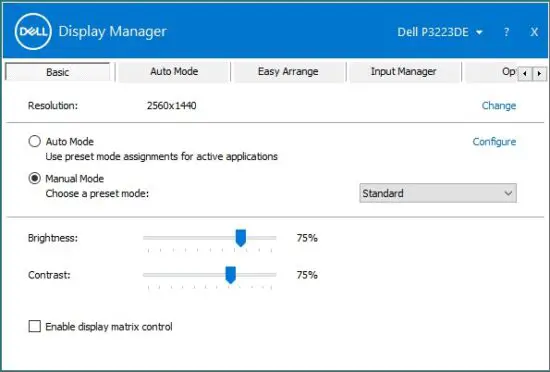550x372 pixels.
Task: Open the Easy Arrange tab
Action: (288, 72)
